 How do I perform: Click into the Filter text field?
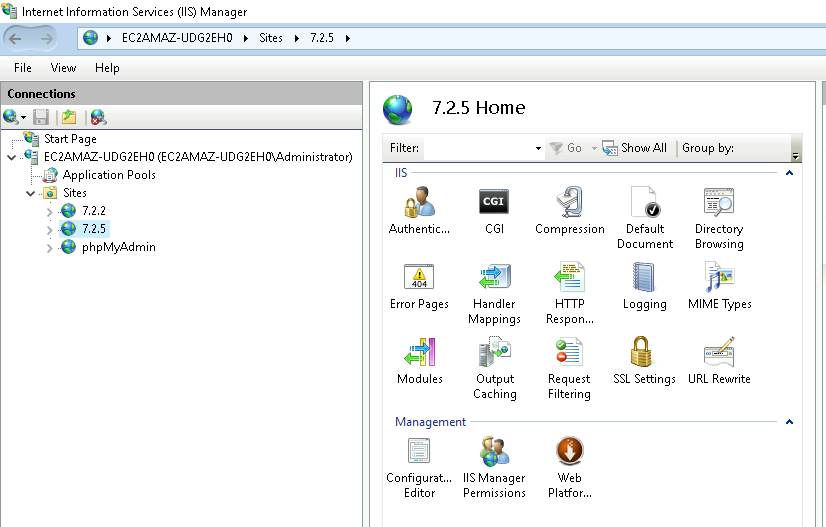(x=478, y=148)
